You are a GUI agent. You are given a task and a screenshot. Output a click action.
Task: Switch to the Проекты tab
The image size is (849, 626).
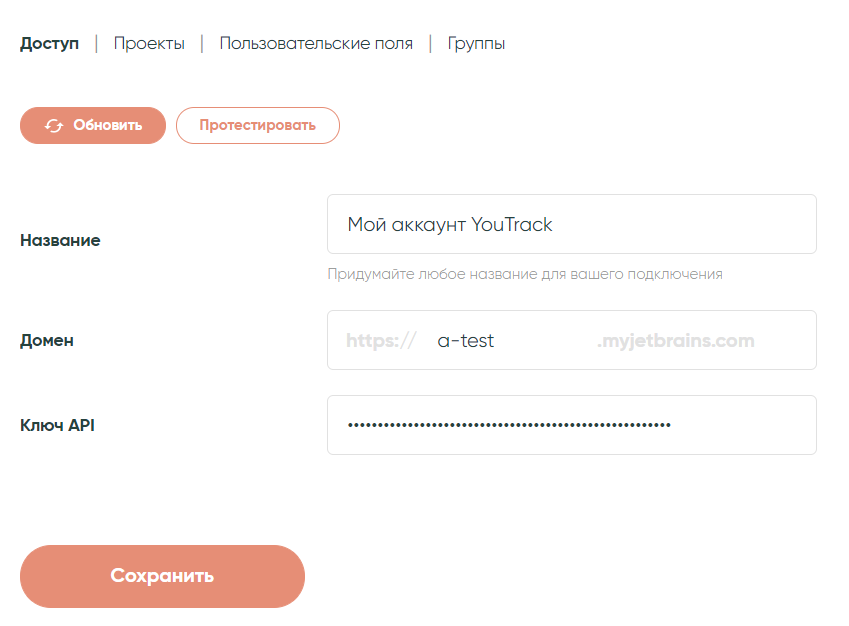149,44
